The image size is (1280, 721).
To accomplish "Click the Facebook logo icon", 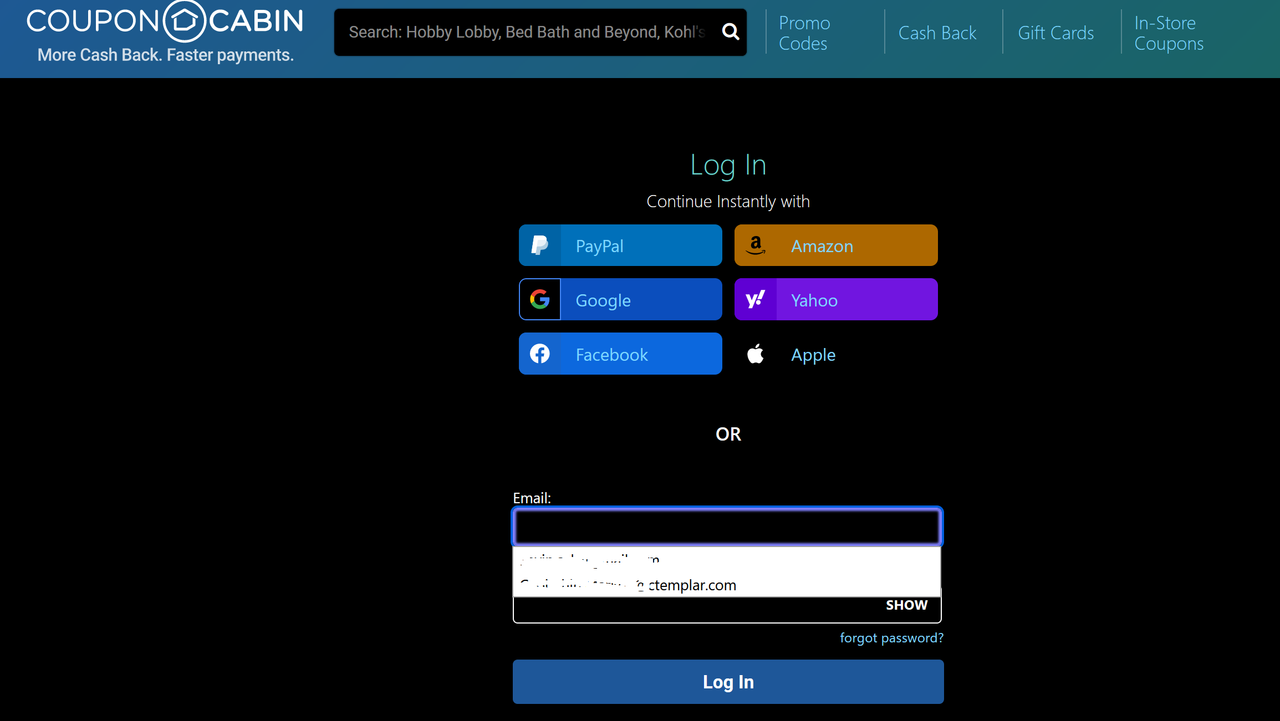I will tap(540, 354).
